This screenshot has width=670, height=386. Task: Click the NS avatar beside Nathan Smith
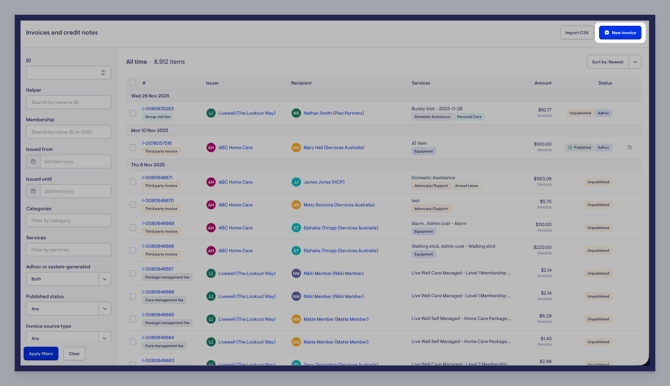click(296, 113)
